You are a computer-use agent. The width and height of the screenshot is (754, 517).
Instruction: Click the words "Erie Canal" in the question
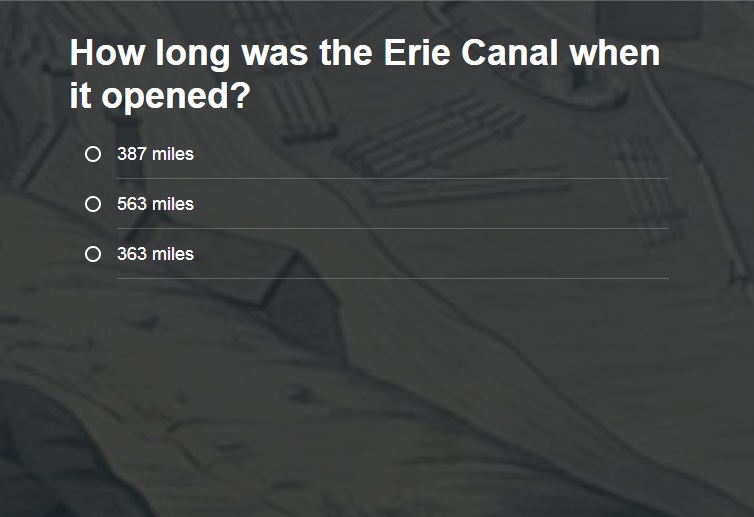click(472, 53)
